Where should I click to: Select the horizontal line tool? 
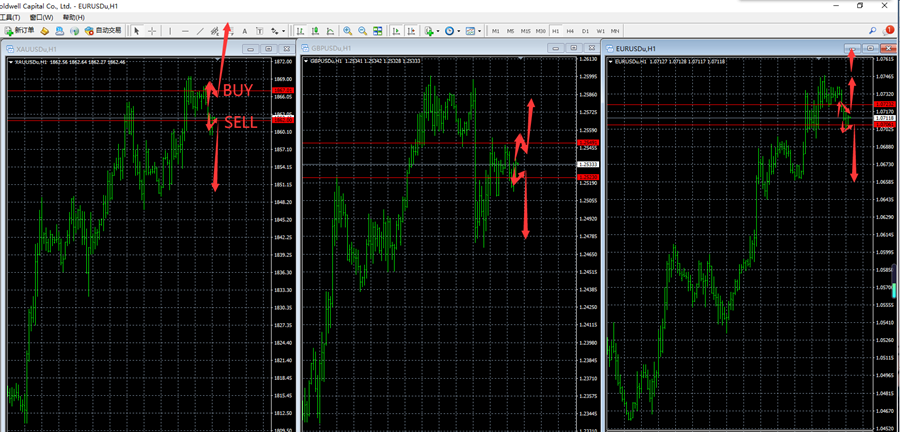[186, 31]
